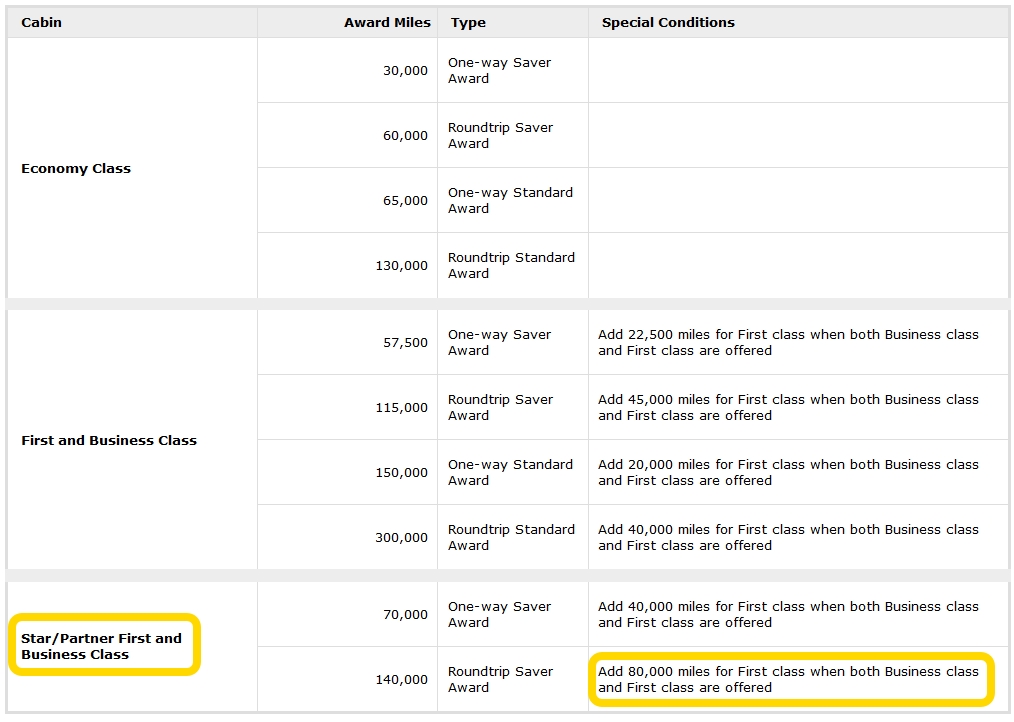Screen dimensions: 1014x722
Task: Click the 65,000 award miles value
Action: 405,201
